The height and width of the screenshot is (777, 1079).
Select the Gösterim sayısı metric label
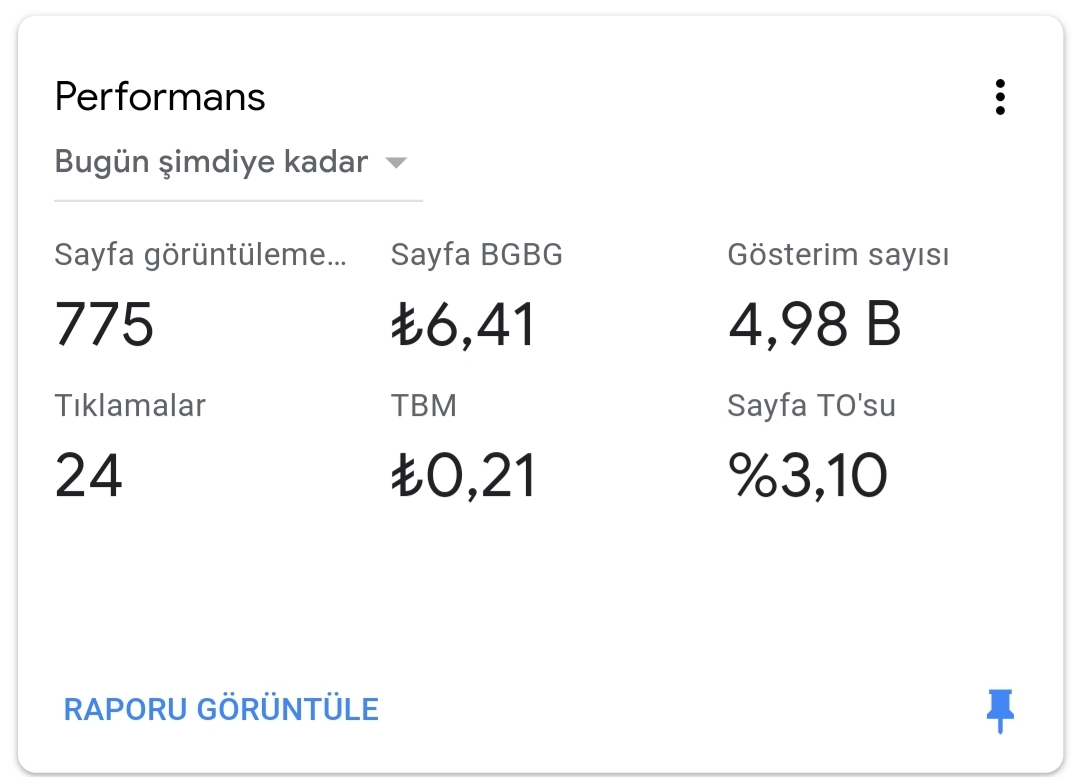(838, 255)
